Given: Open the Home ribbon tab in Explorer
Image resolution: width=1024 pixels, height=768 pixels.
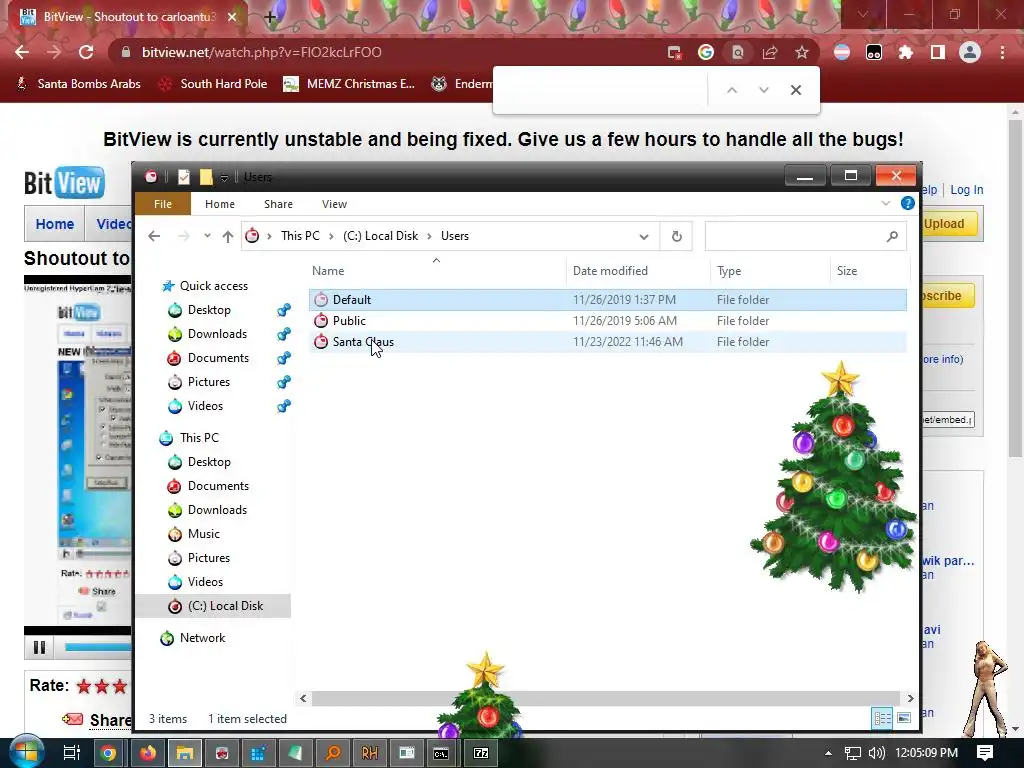Looking at the screenshot, I should tap(219, 204).
